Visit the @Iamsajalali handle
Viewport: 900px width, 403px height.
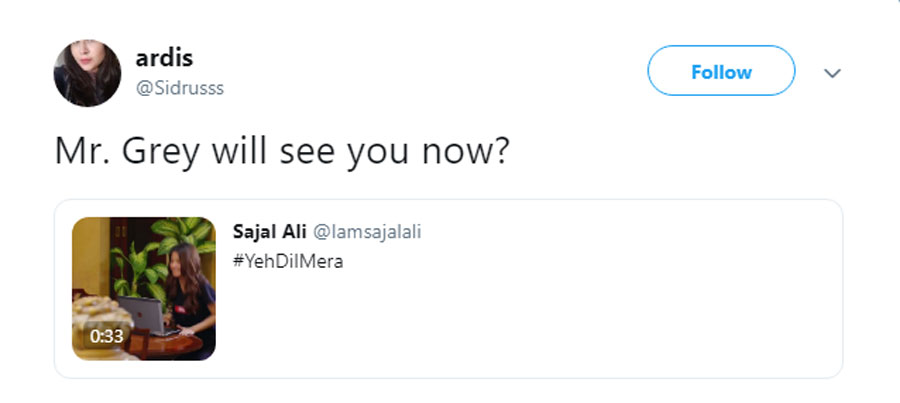(367, 232)
